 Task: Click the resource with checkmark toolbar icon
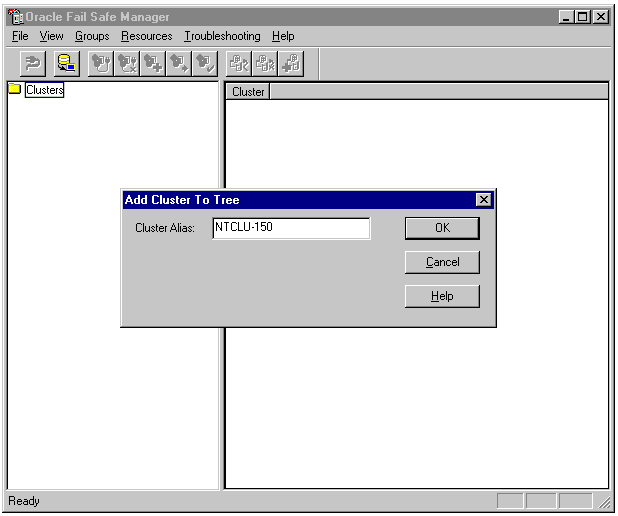coord(239,63)
